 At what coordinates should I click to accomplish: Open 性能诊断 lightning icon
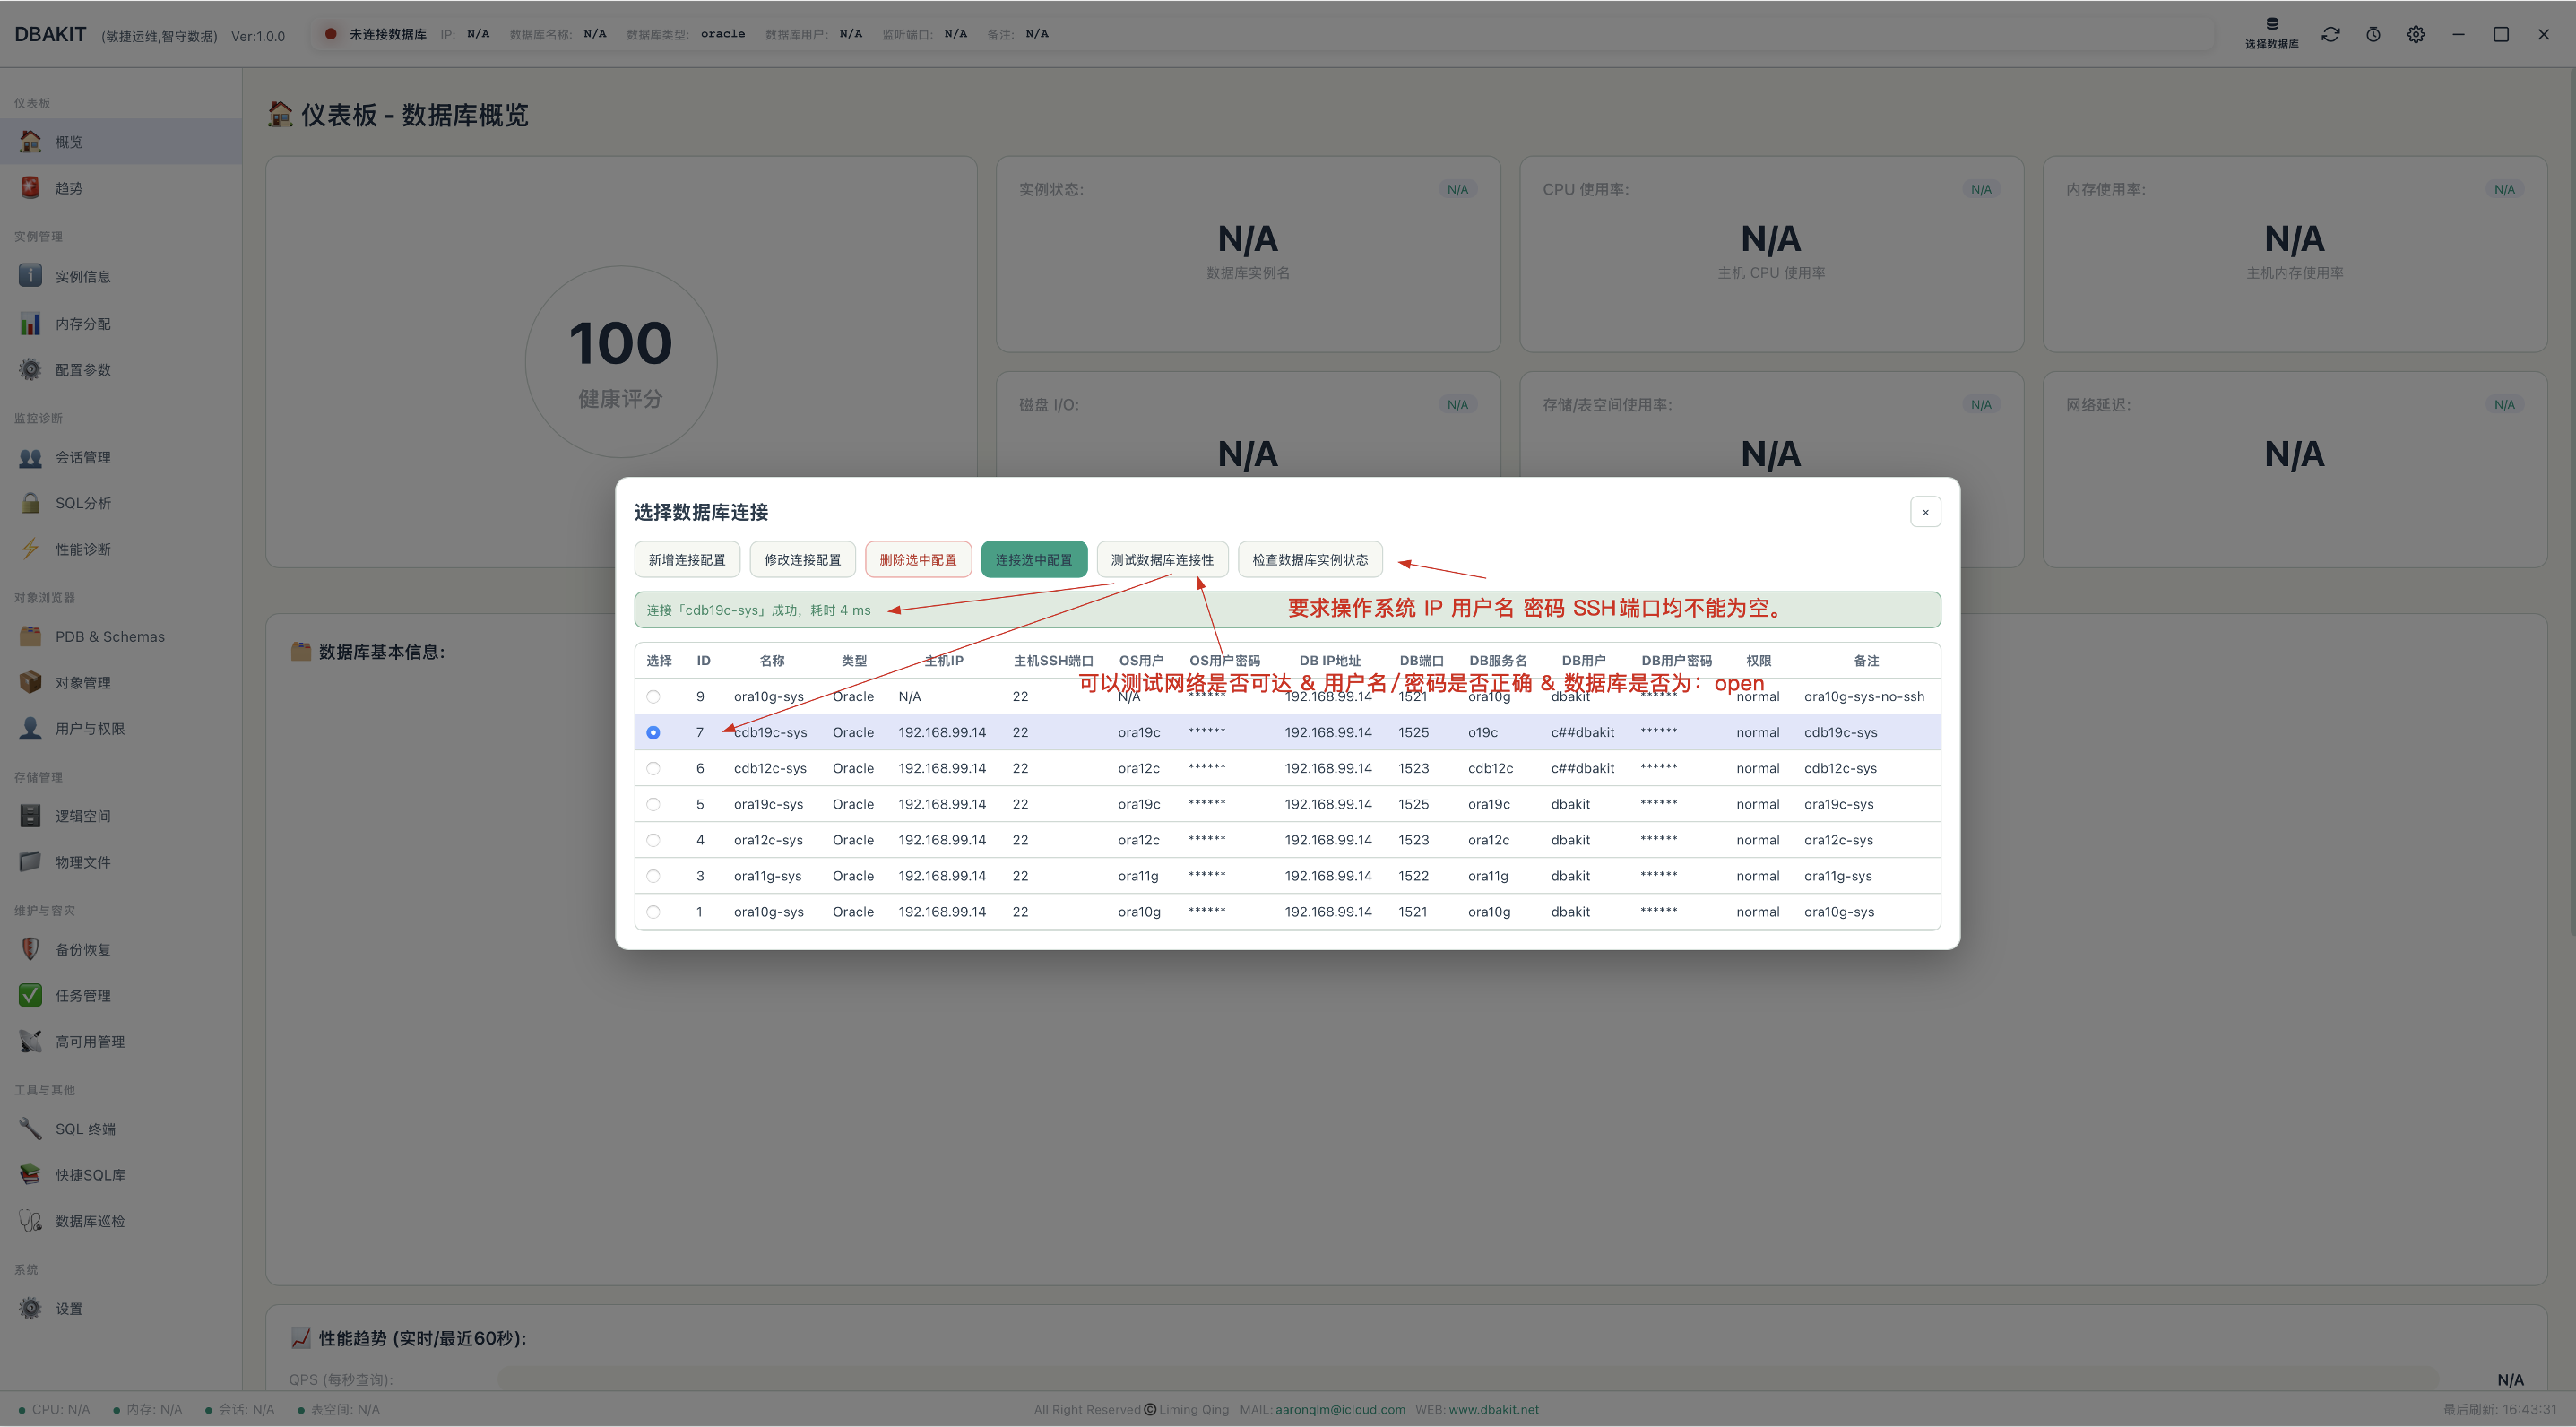(x=31, y=549)
